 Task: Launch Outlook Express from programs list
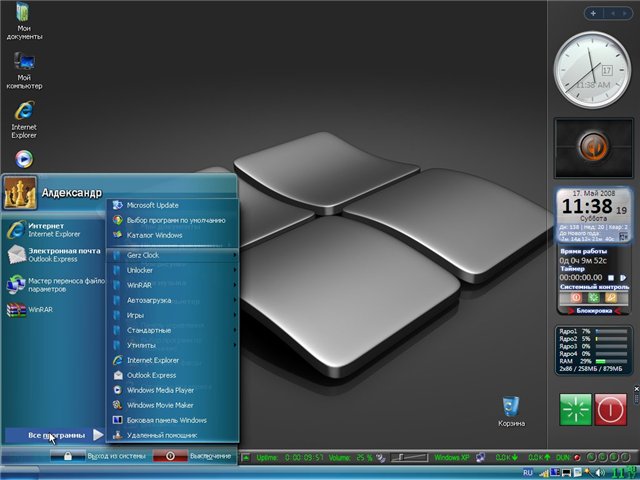(172, 375)
